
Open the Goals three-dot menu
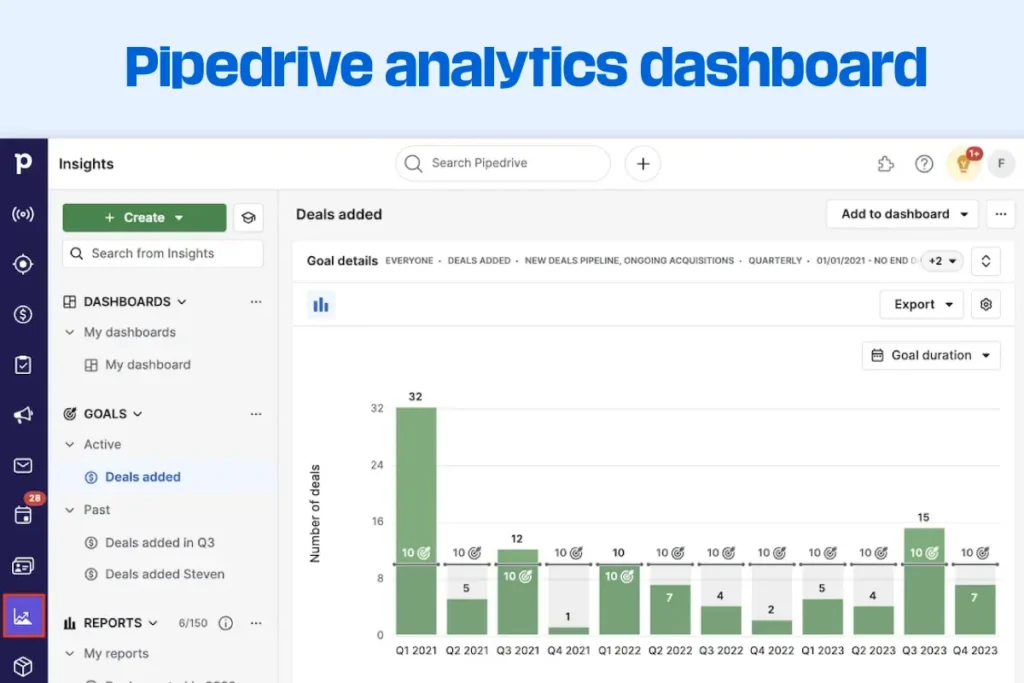pyautogui.click(x=256, y=414)
